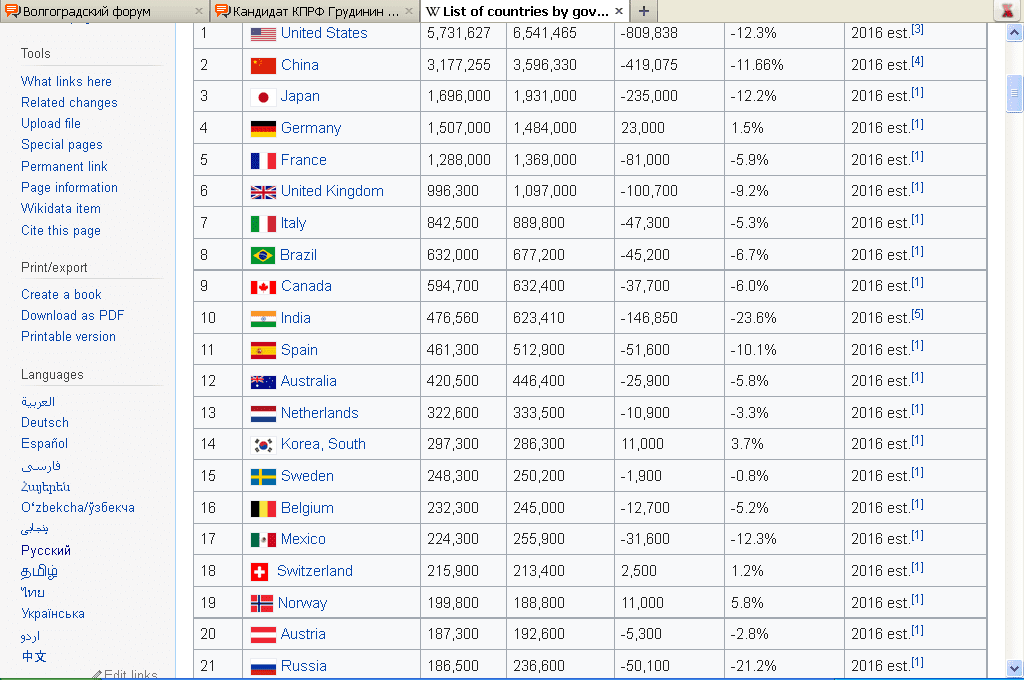Click the Australia flag icon

point(263,382)
